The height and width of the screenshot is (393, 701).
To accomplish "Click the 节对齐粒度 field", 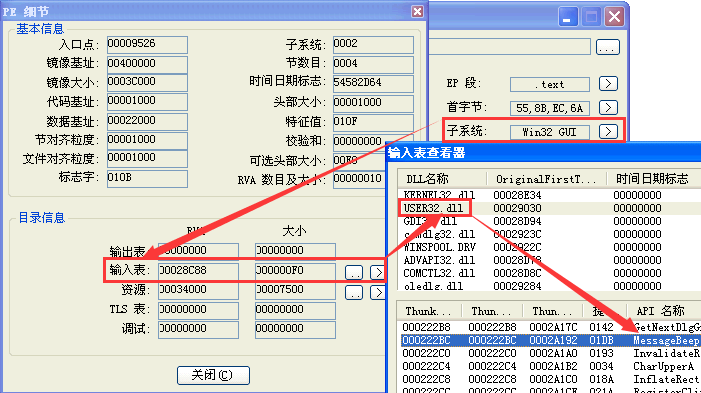I will (147, 140).
